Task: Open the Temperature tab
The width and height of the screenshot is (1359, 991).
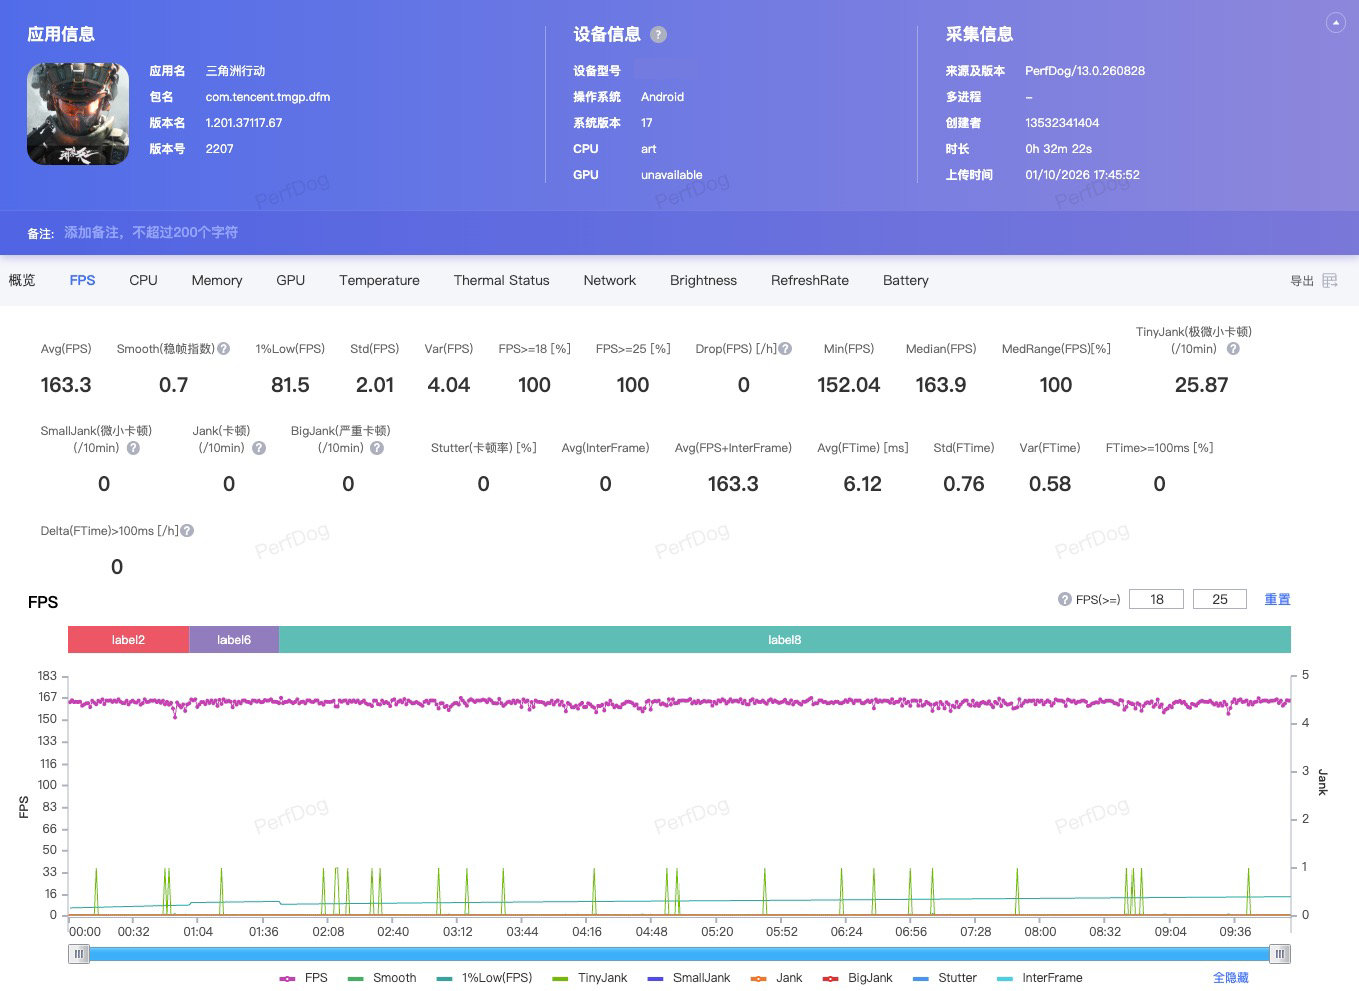Action: pyautogui.click(x=379, y=281)
